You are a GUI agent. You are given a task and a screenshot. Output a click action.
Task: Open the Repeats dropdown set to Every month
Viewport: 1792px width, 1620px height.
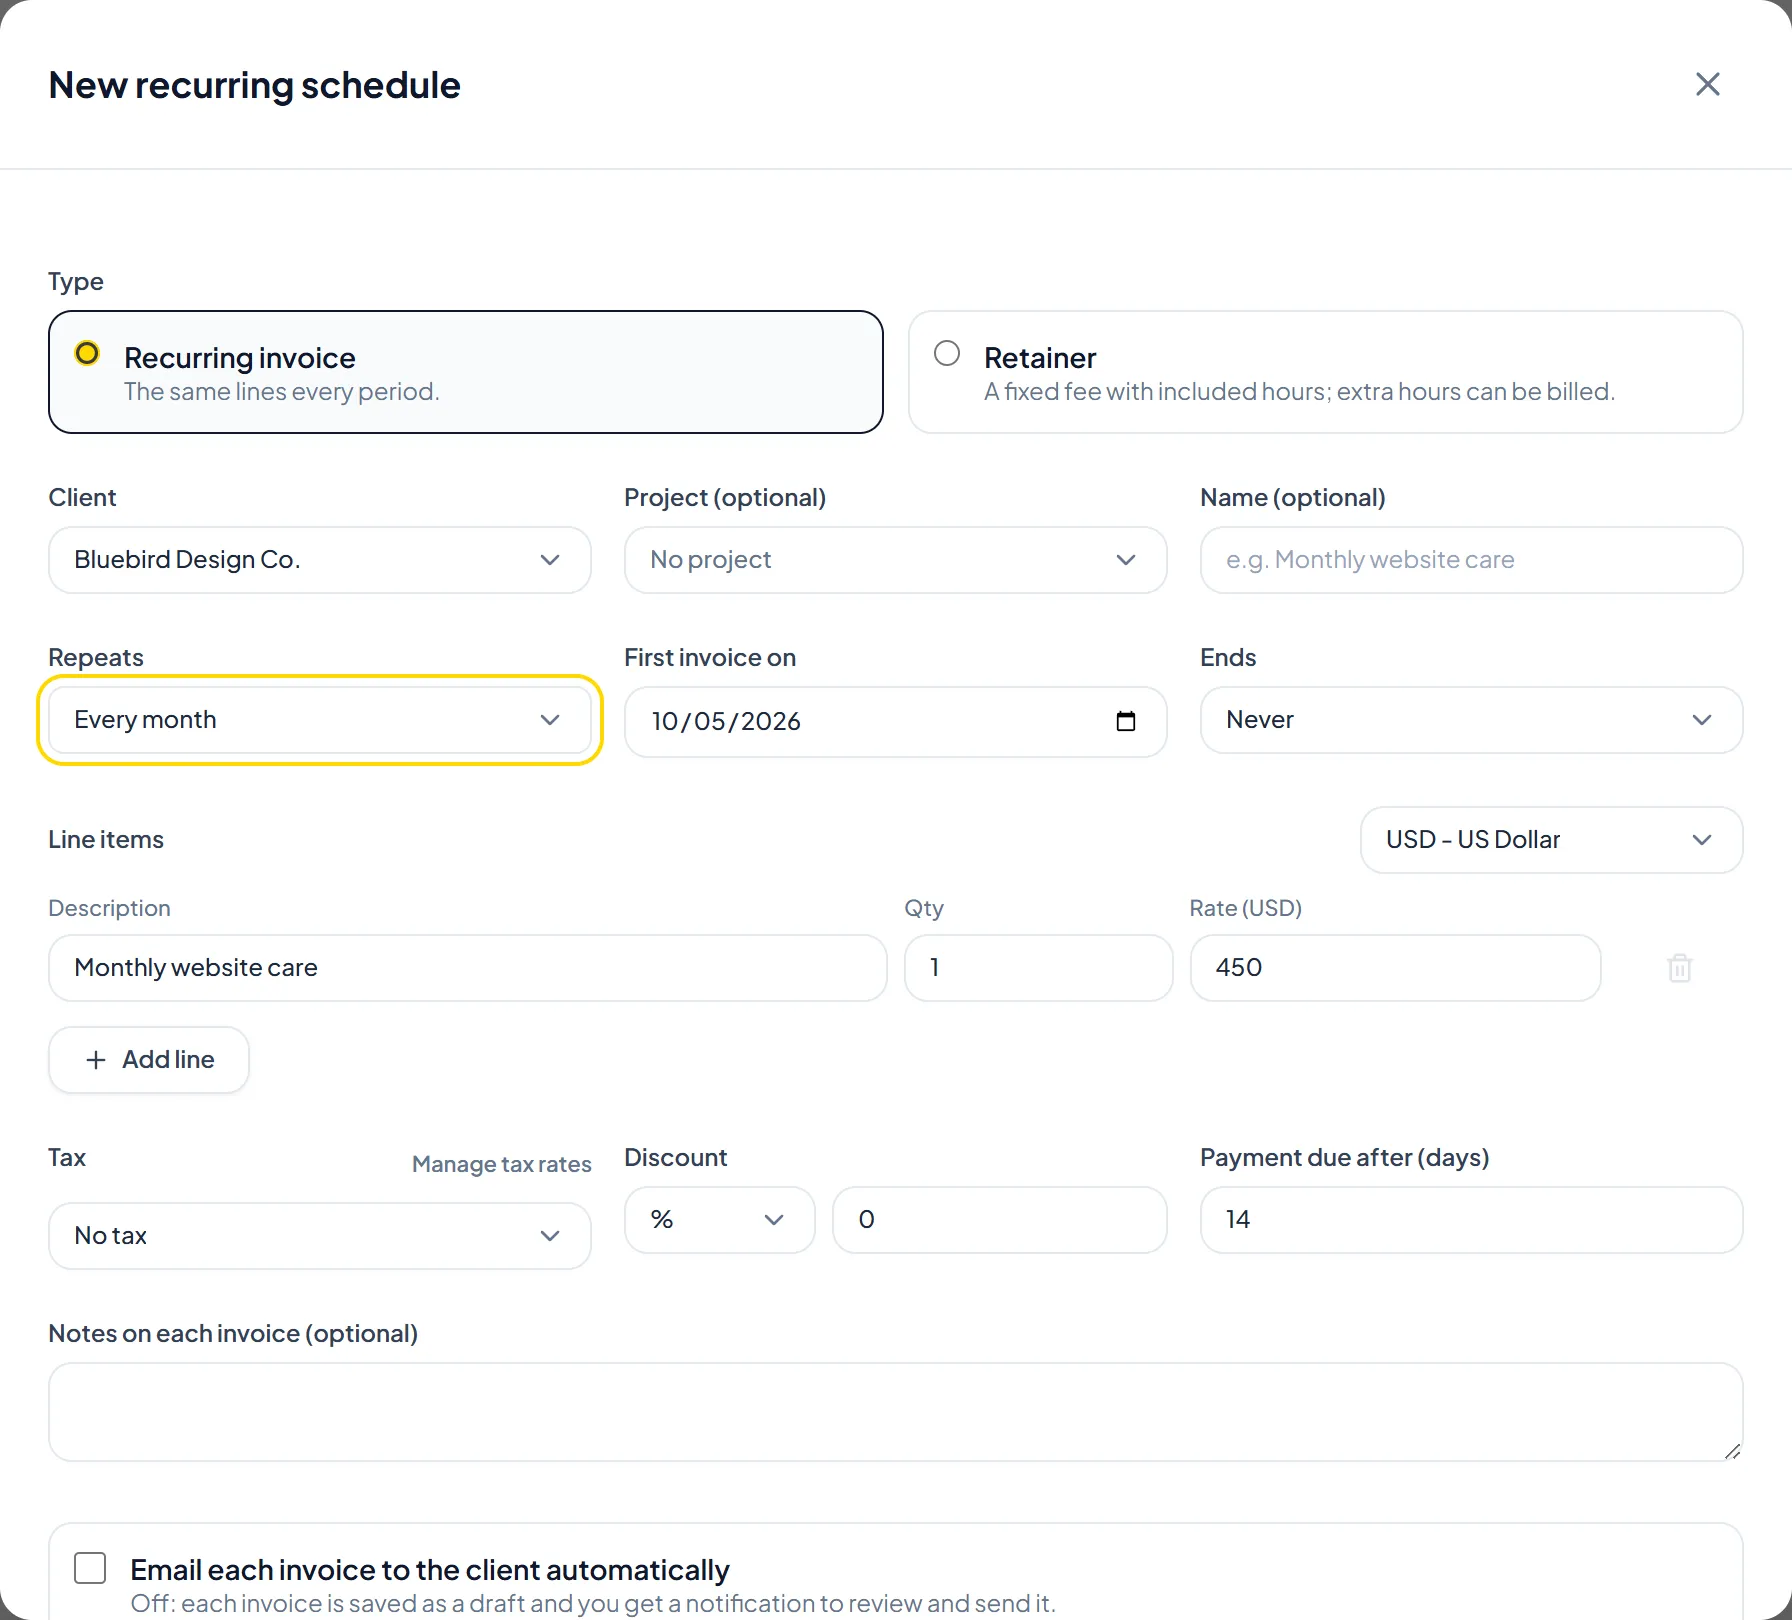click(x=320, y=720)
